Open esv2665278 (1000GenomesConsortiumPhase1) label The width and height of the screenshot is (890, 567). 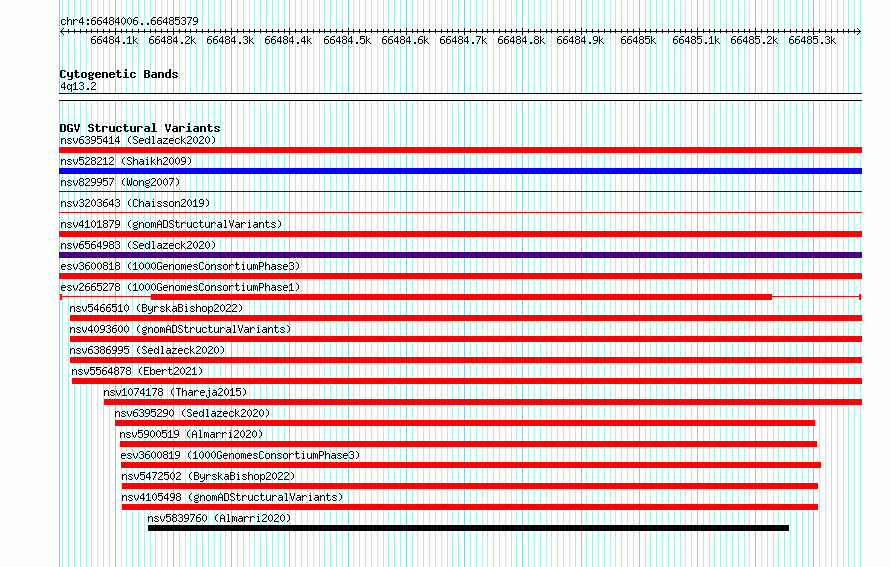coord(180,287)
